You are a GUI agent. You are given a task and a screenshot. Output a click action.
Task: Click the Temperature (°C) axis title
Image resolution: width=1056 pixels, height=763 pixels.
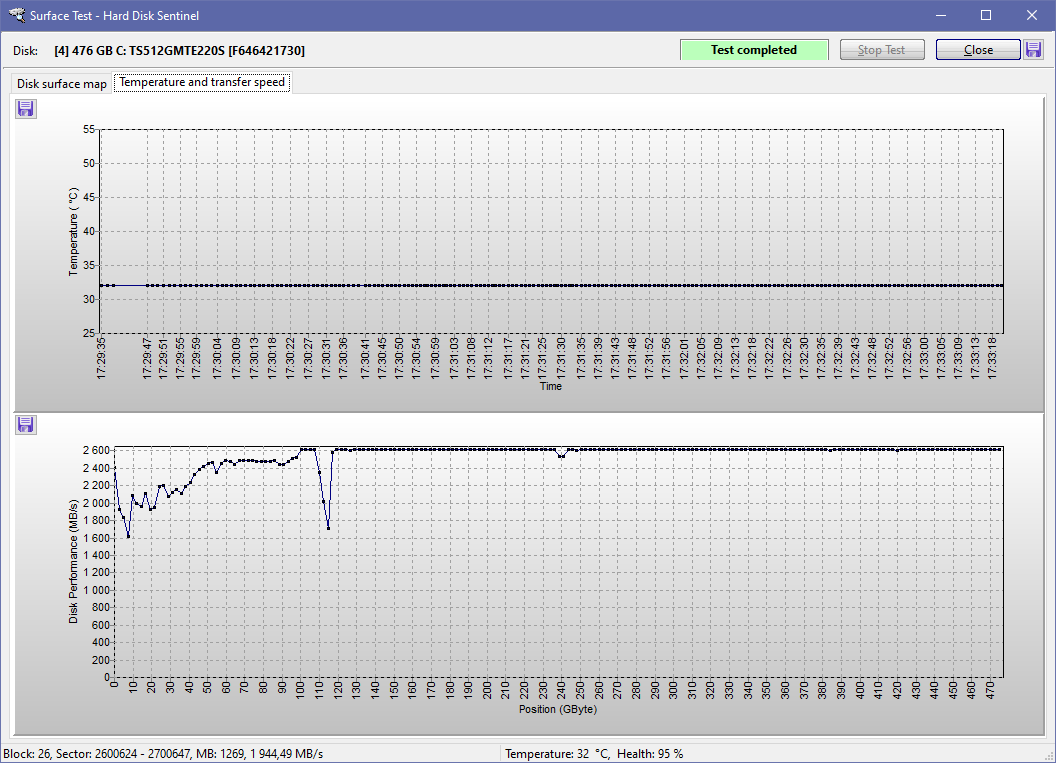point(73,232)
